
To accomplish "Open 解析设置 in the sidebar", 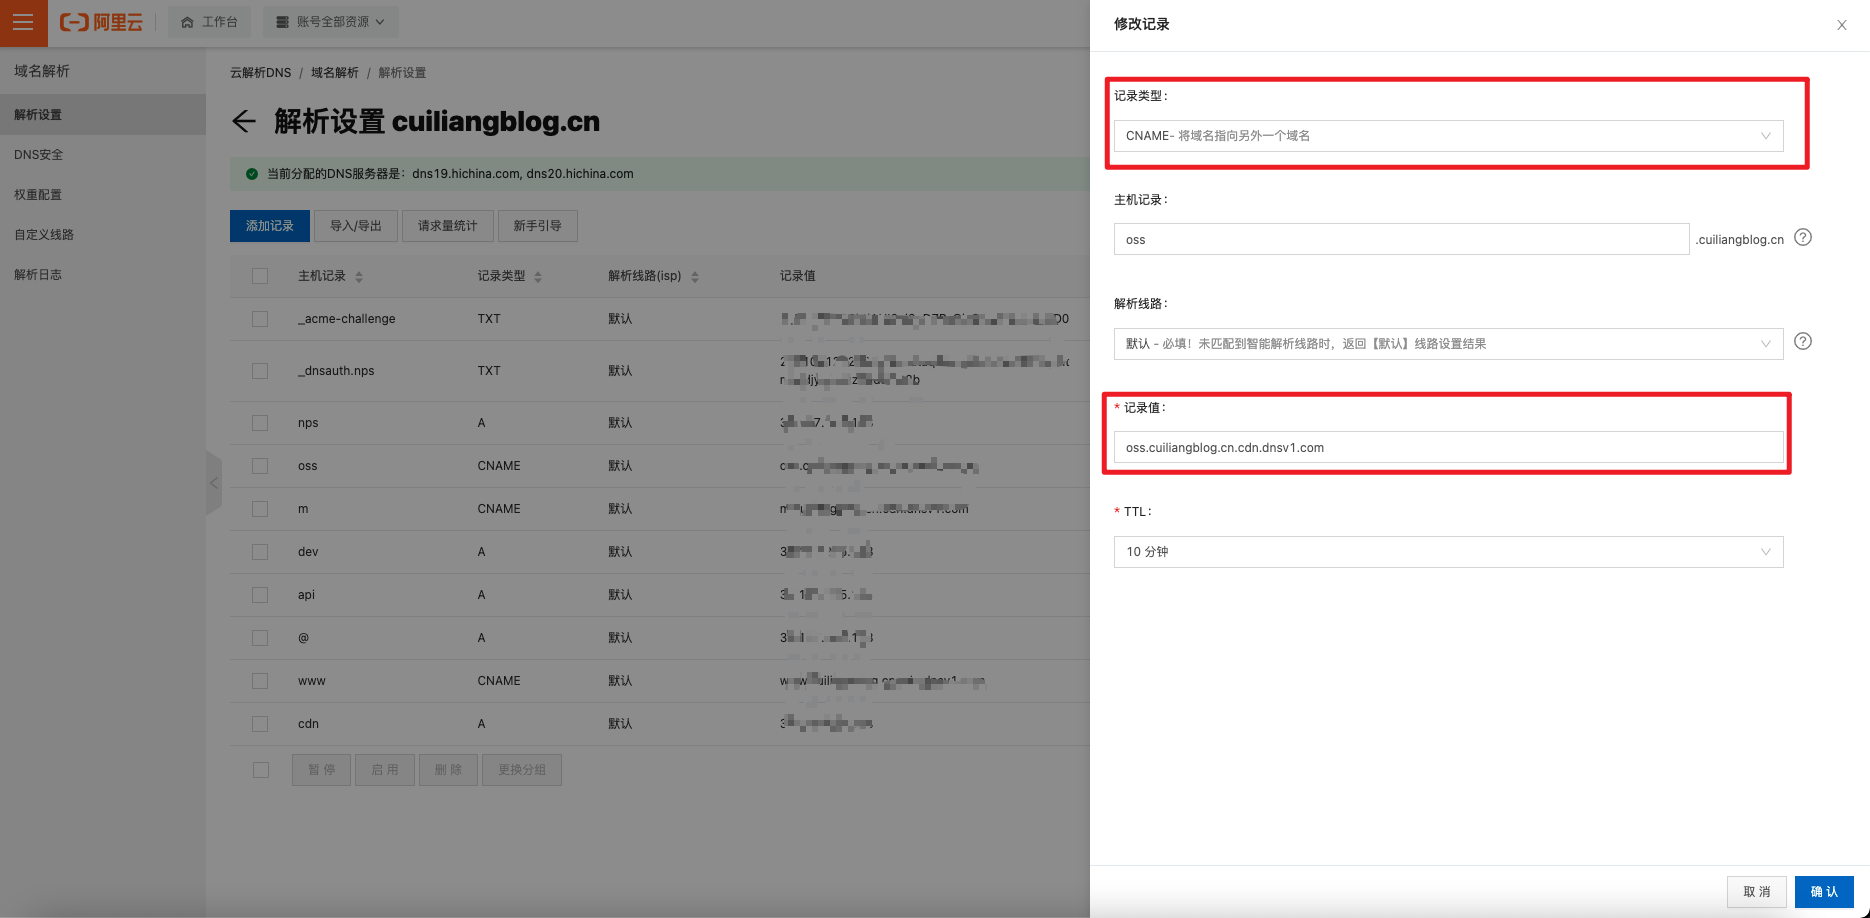I will coord(103,115).
